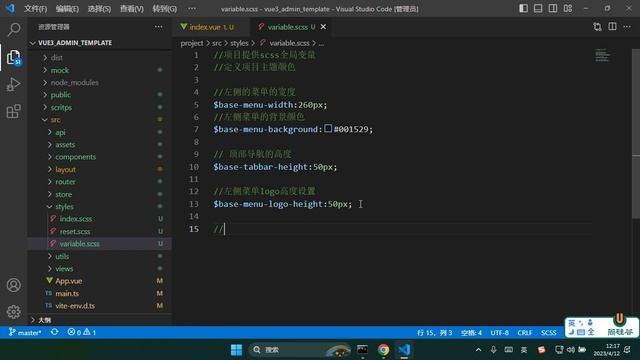The width and height of the screenshot is (640, 360).
Task: Open the 转到(G) menu
Action: tap(164, 9)
